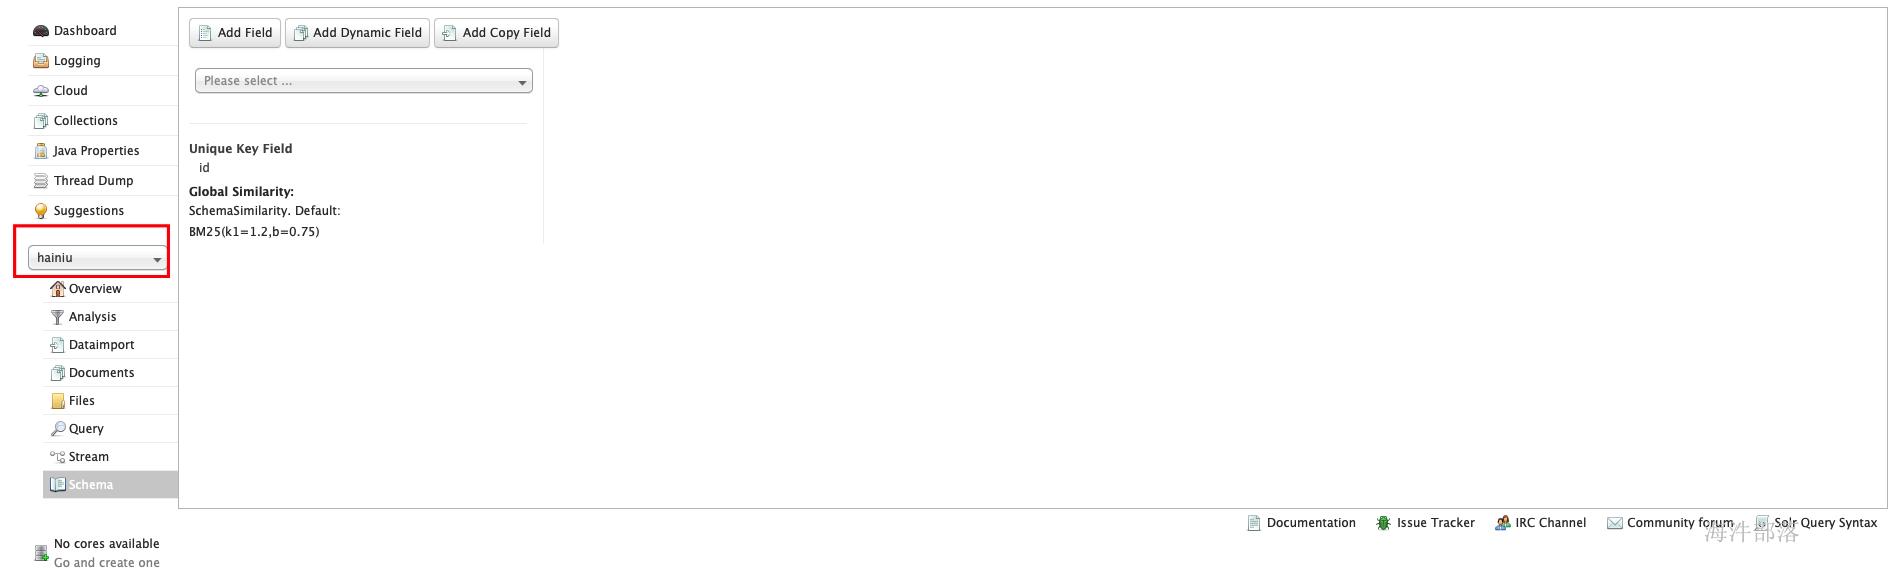Open the Dataimport section
The width and height of the screenshot is (1899, 579).
tap(101, 345)
